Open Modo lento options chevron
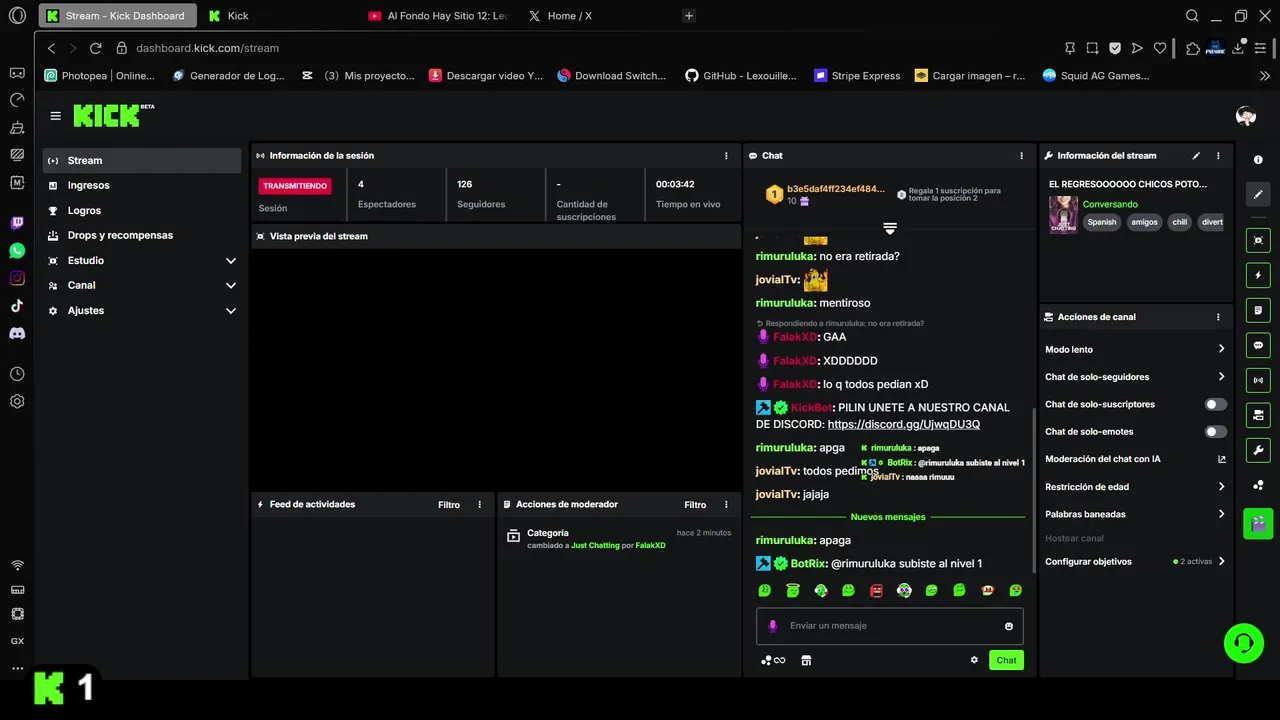Image resolution: width=1280 pixels, height=720 pixels. coord(1221,349)
